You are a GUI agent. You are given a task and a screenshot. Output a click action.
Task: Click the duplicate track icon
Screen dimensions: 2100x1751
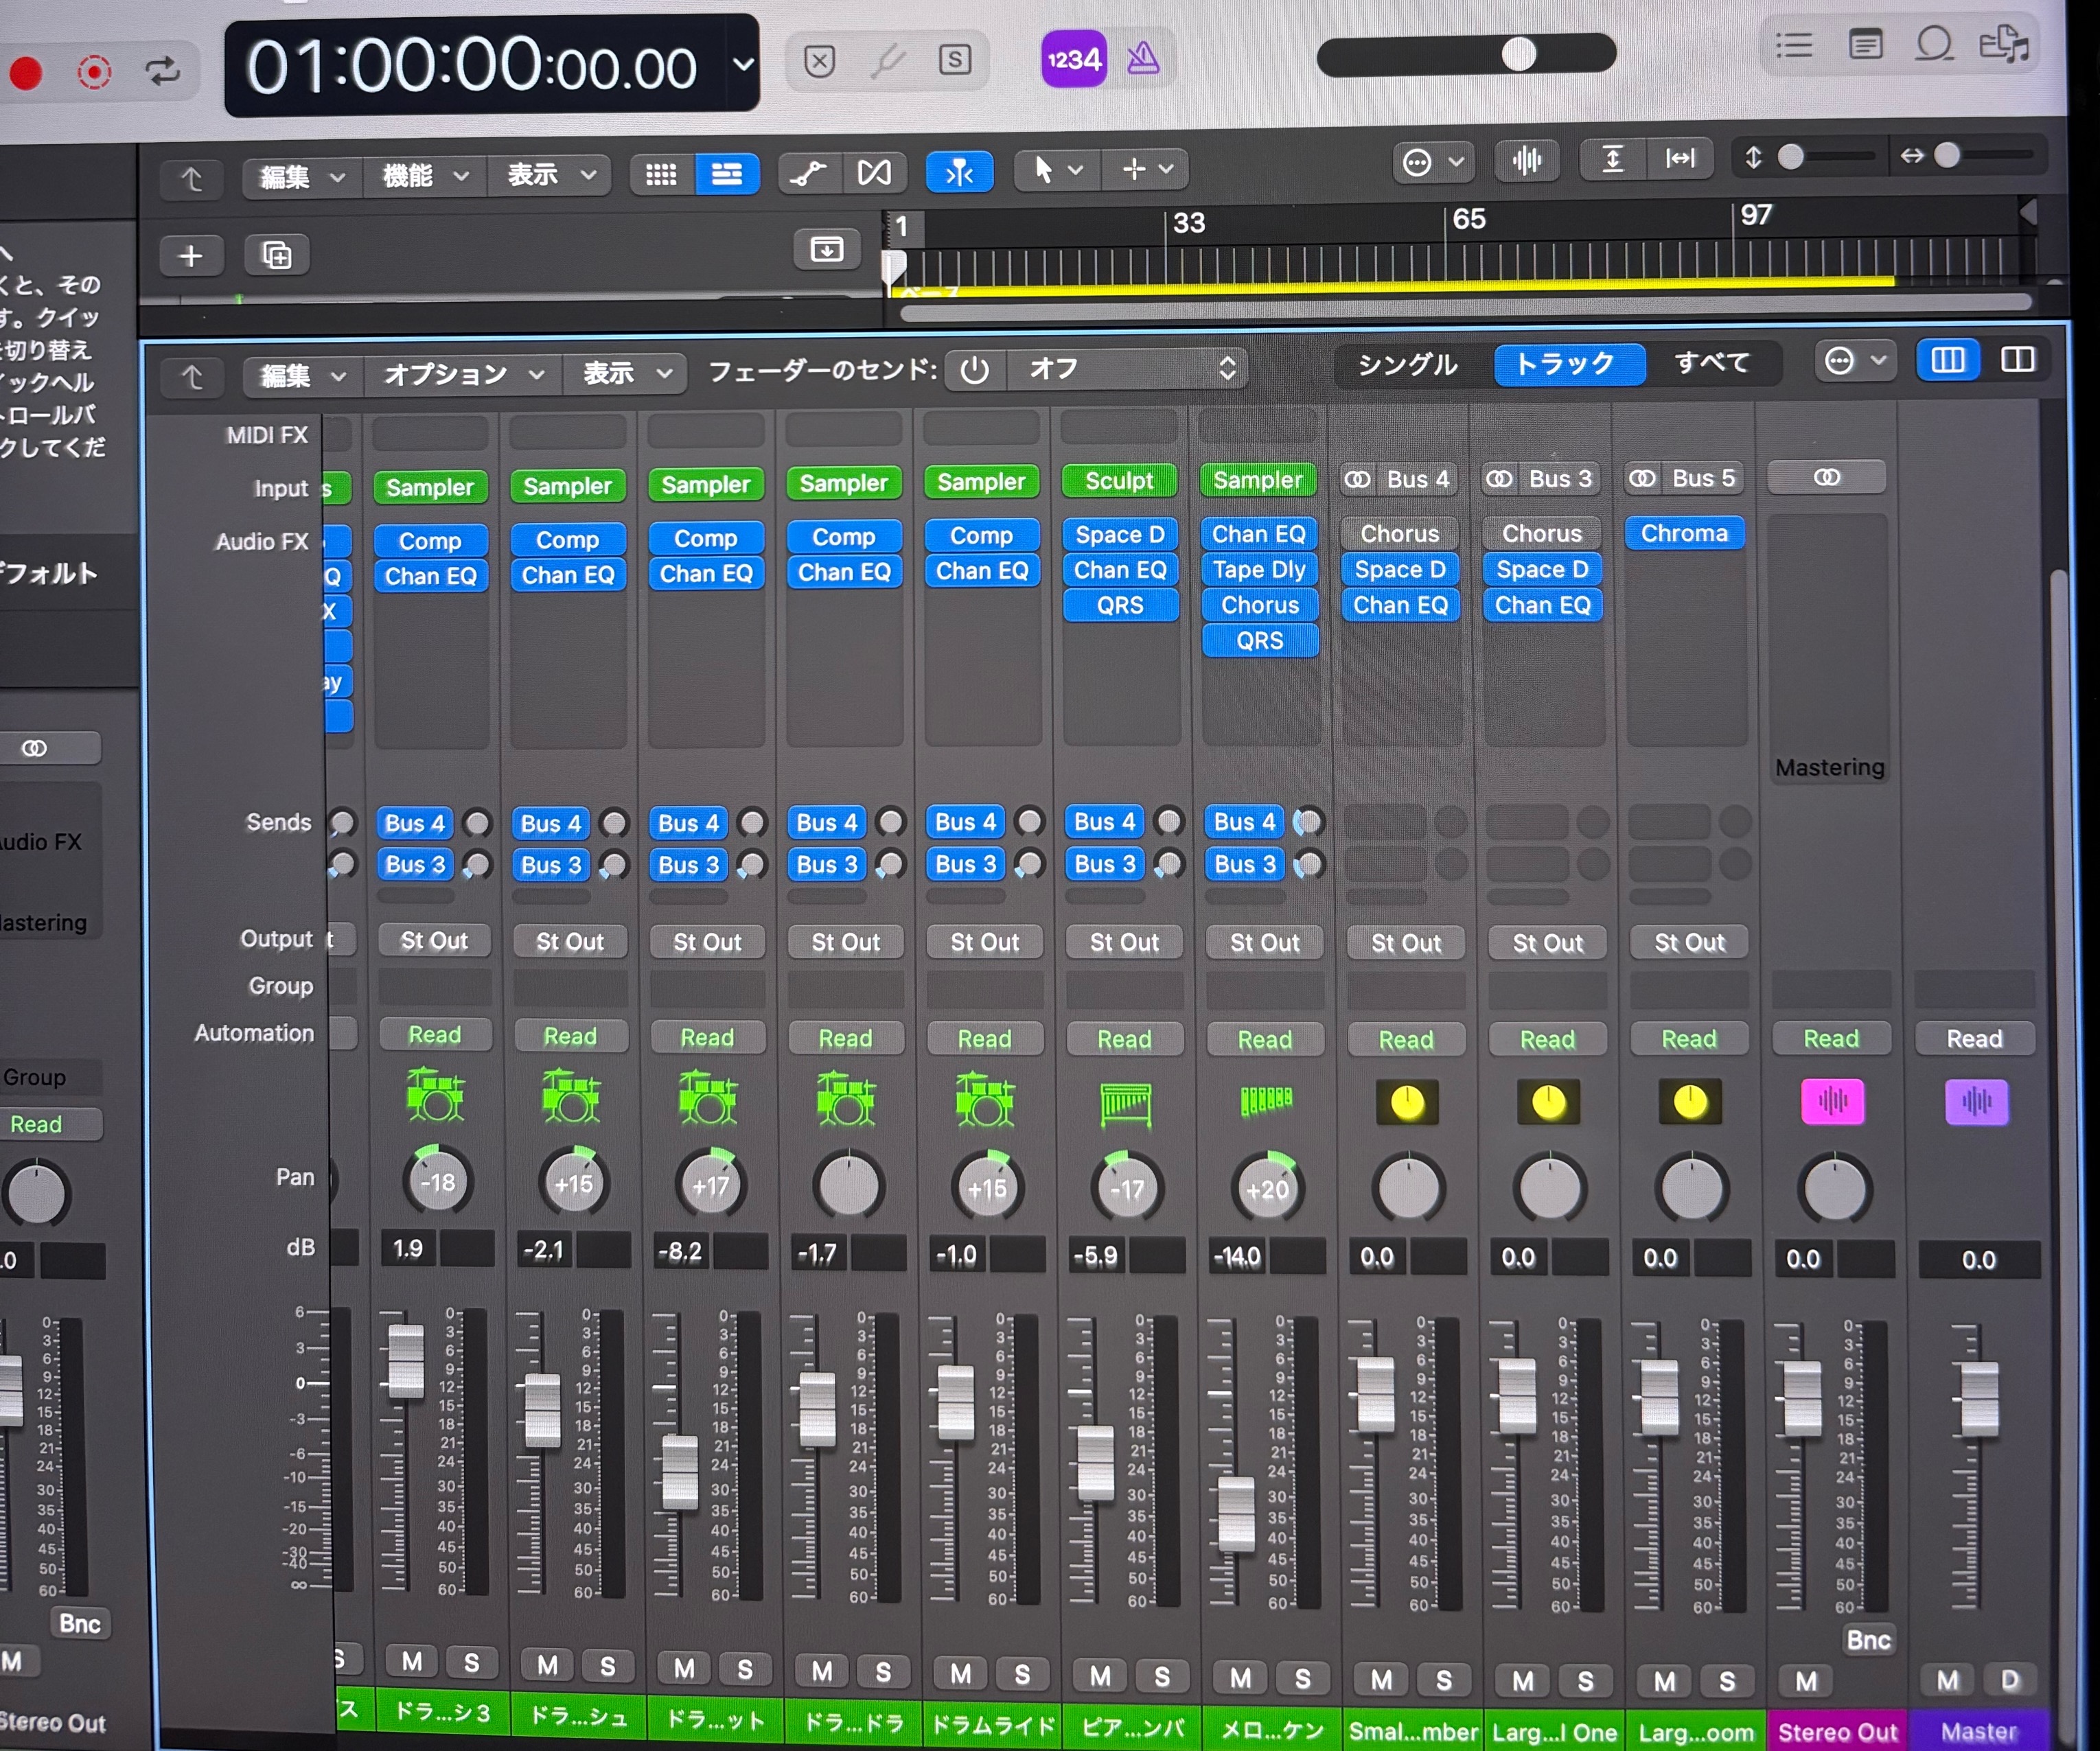pyautogui.click(x=277, y=256)
